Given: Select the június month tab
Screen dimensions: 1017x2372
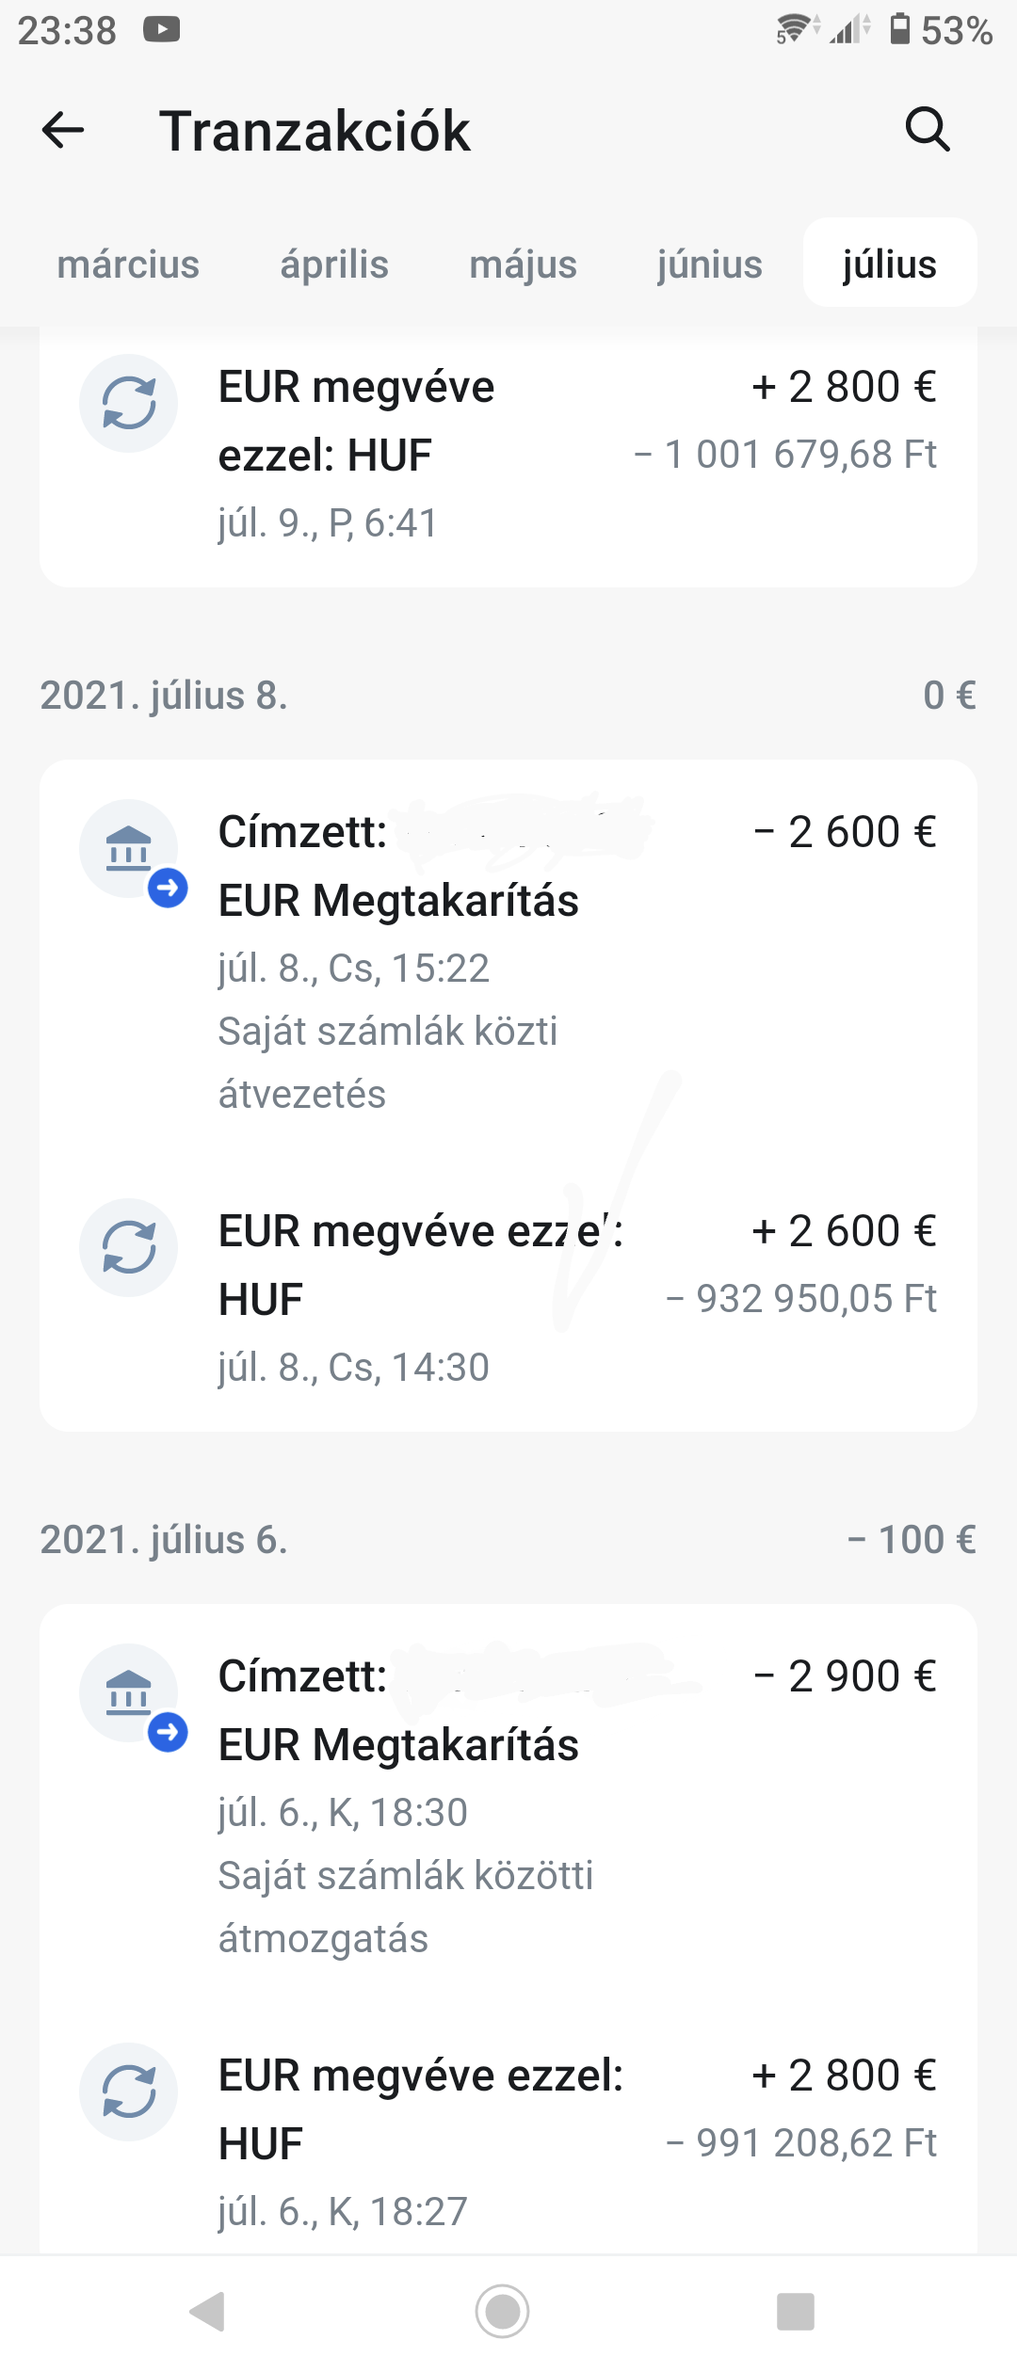Looking at the screenshot, I should [x=709, y=264].
